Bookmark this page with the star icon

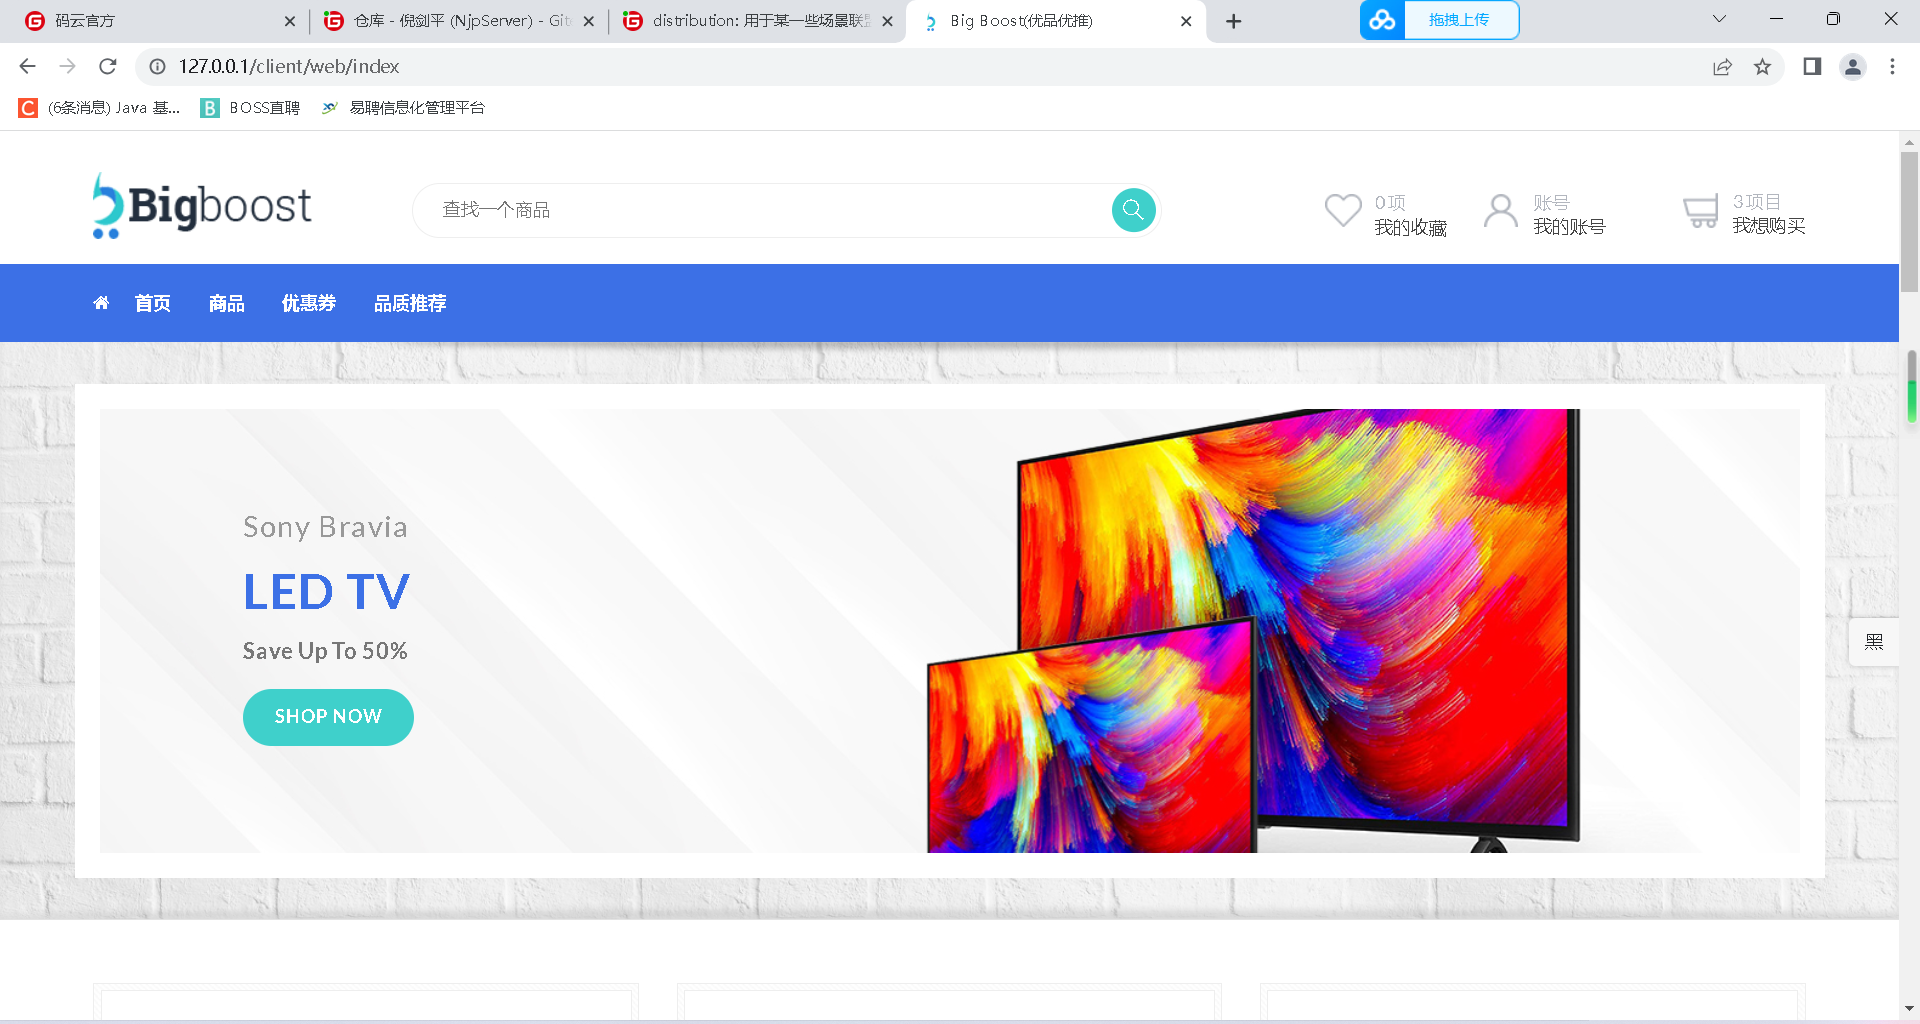1762,67
